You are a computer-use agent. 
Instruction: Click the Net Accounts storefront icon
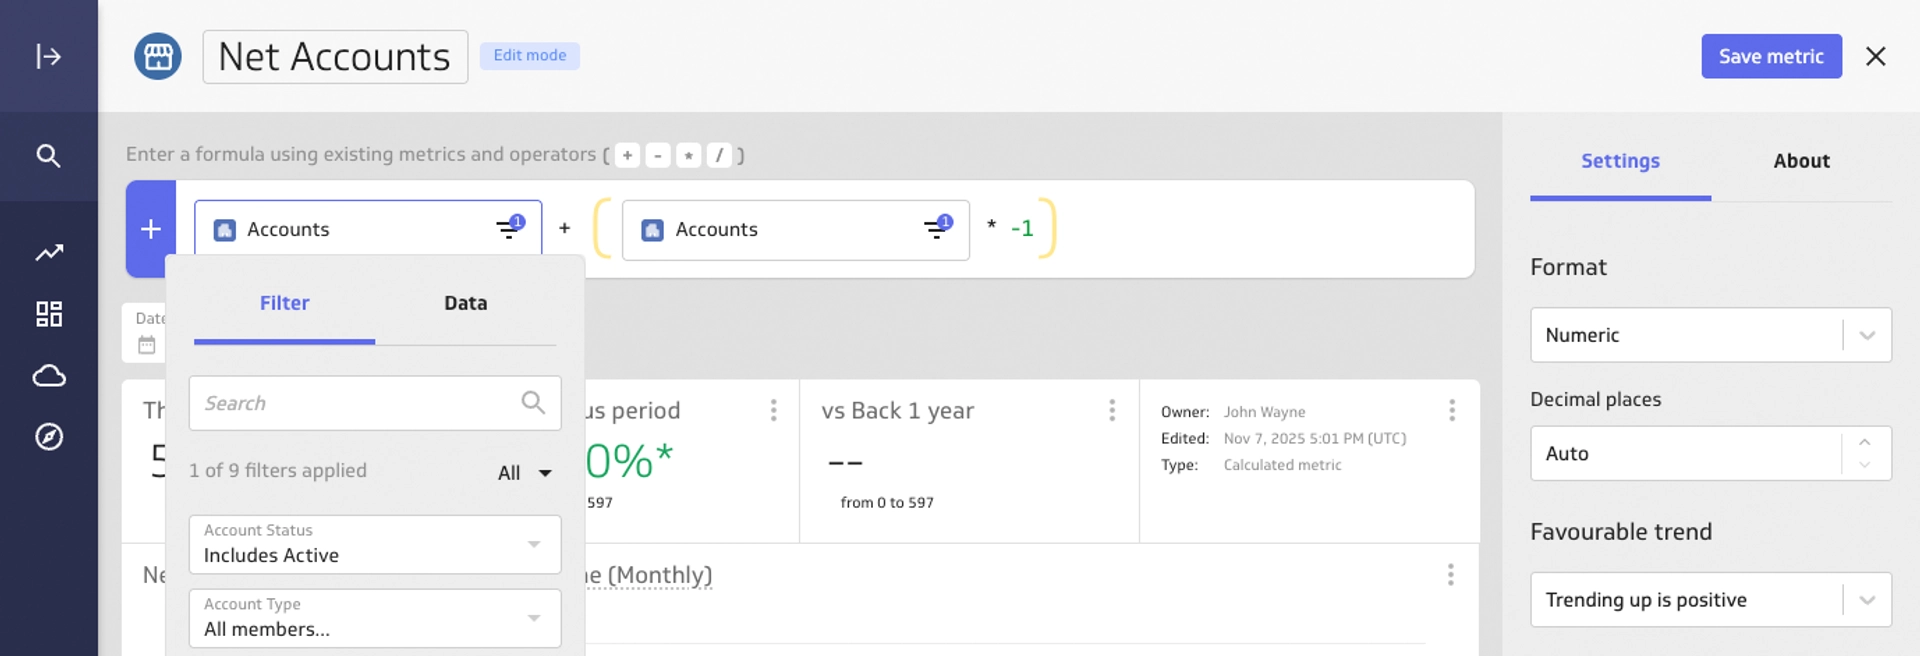pyautogui.click(x=158, y=56)
